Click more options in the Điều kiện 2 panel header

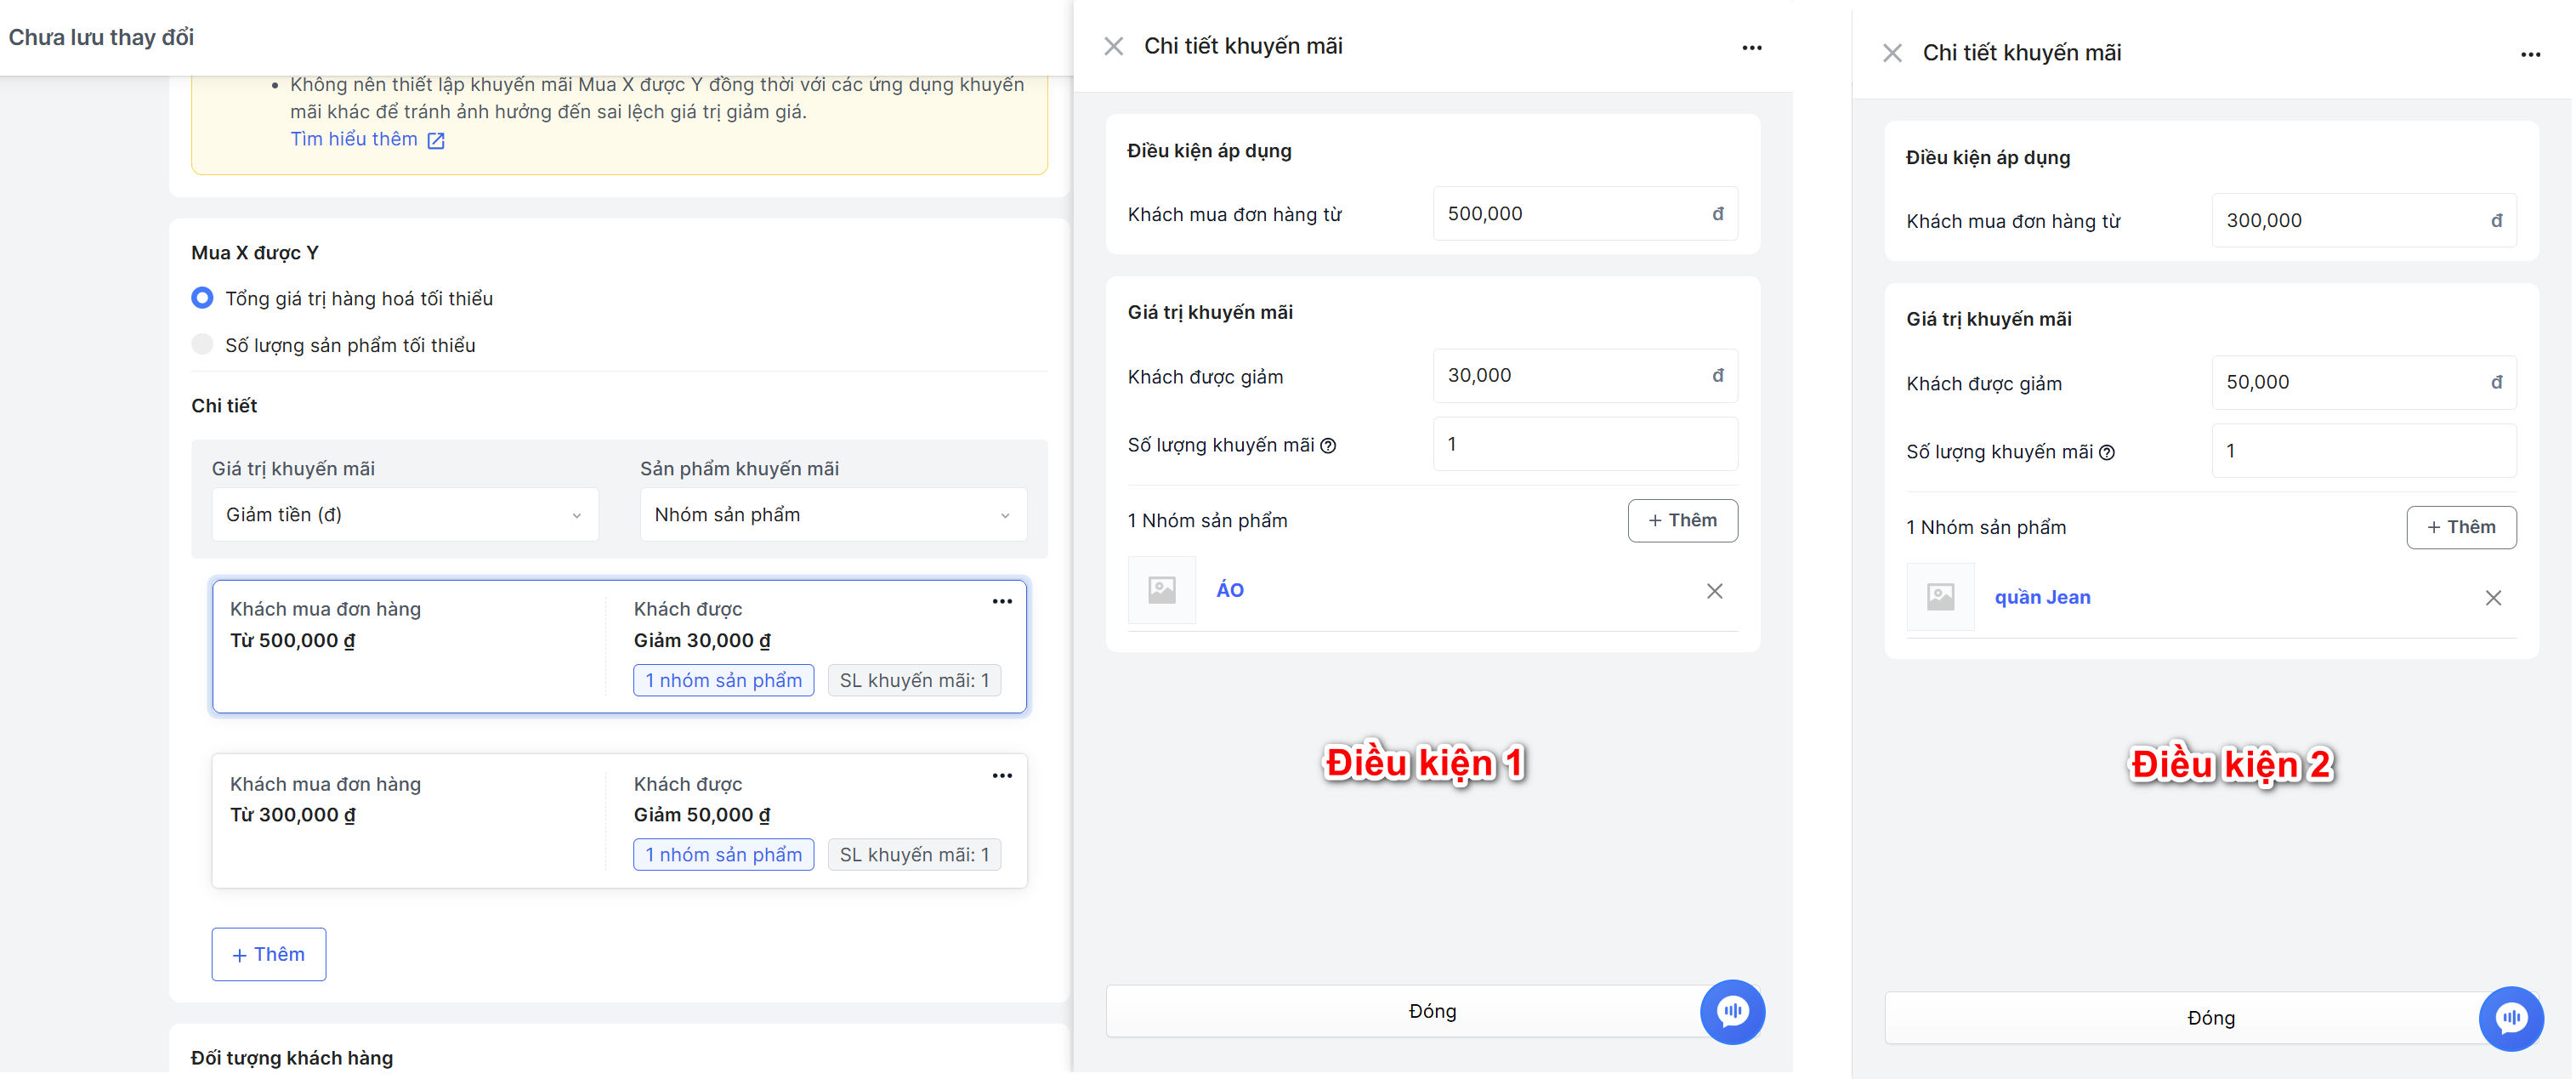pos(2530,54)
